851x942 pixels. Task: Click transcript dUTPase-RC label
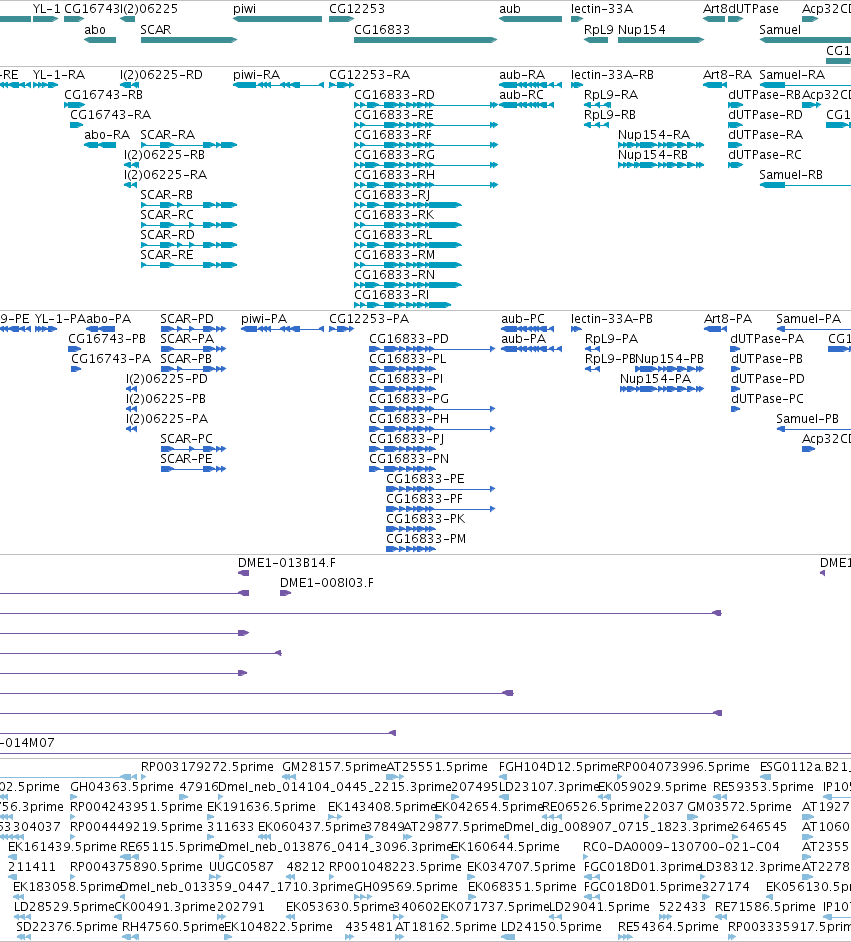765,155
